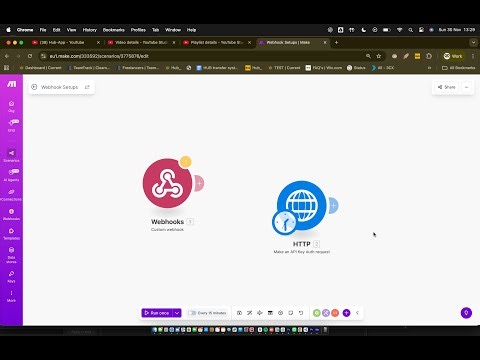Click the square notes icon in toolbar
Image resolution: width=480 pixels, height=360 pixels.
[291, 313]
